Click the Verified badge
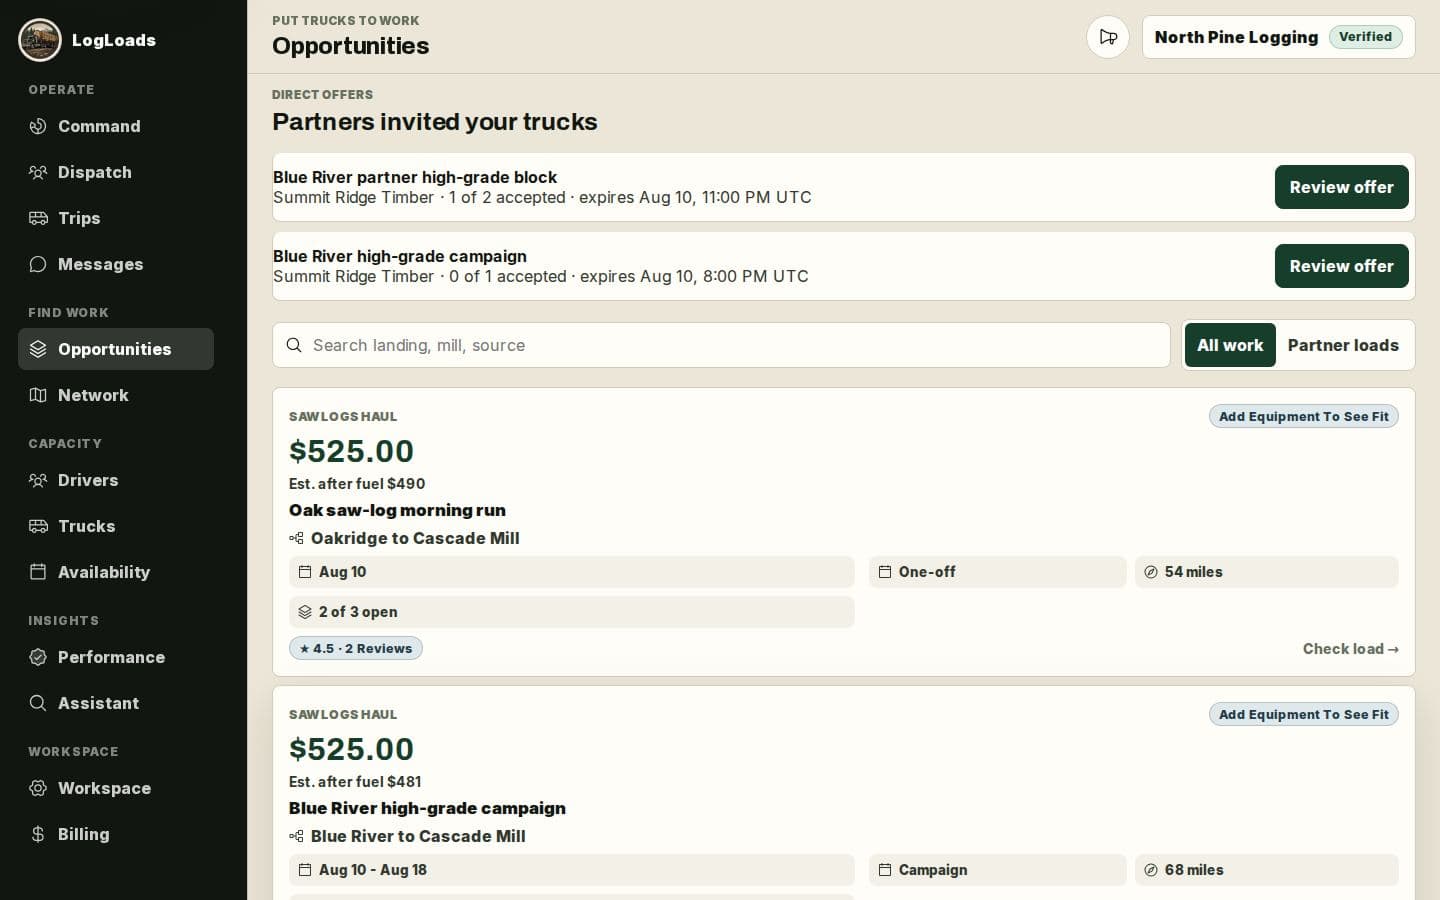This screenshot has height=900, width=1440. tap(1365, 37)
